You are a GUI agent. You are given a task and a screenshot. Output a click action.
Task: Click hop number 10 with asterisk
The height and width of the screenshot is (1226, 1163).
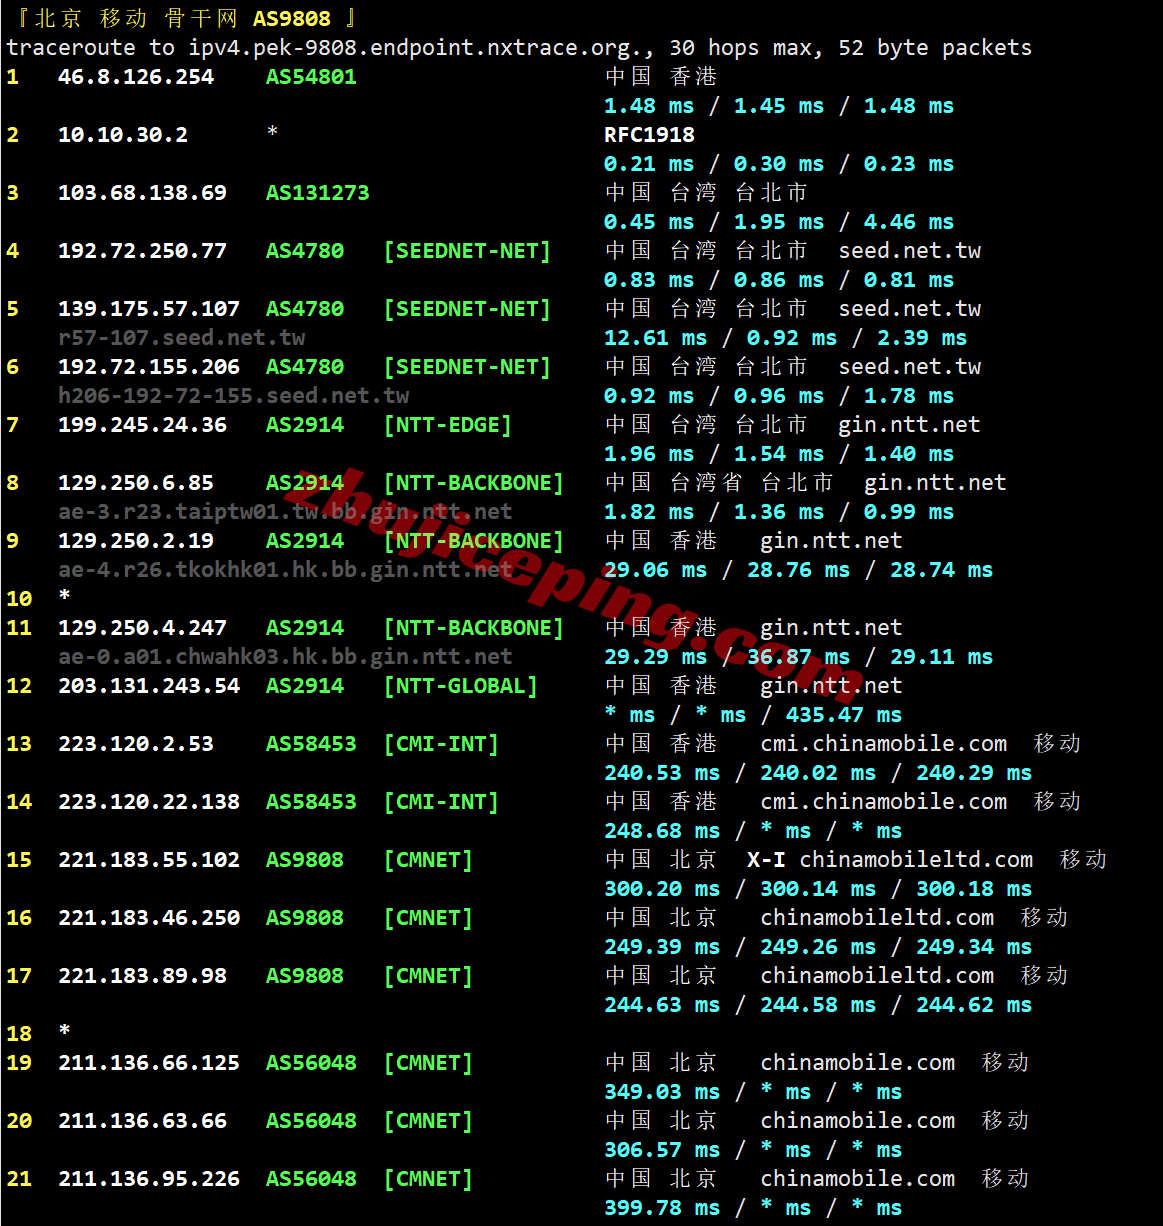[38, 599]
